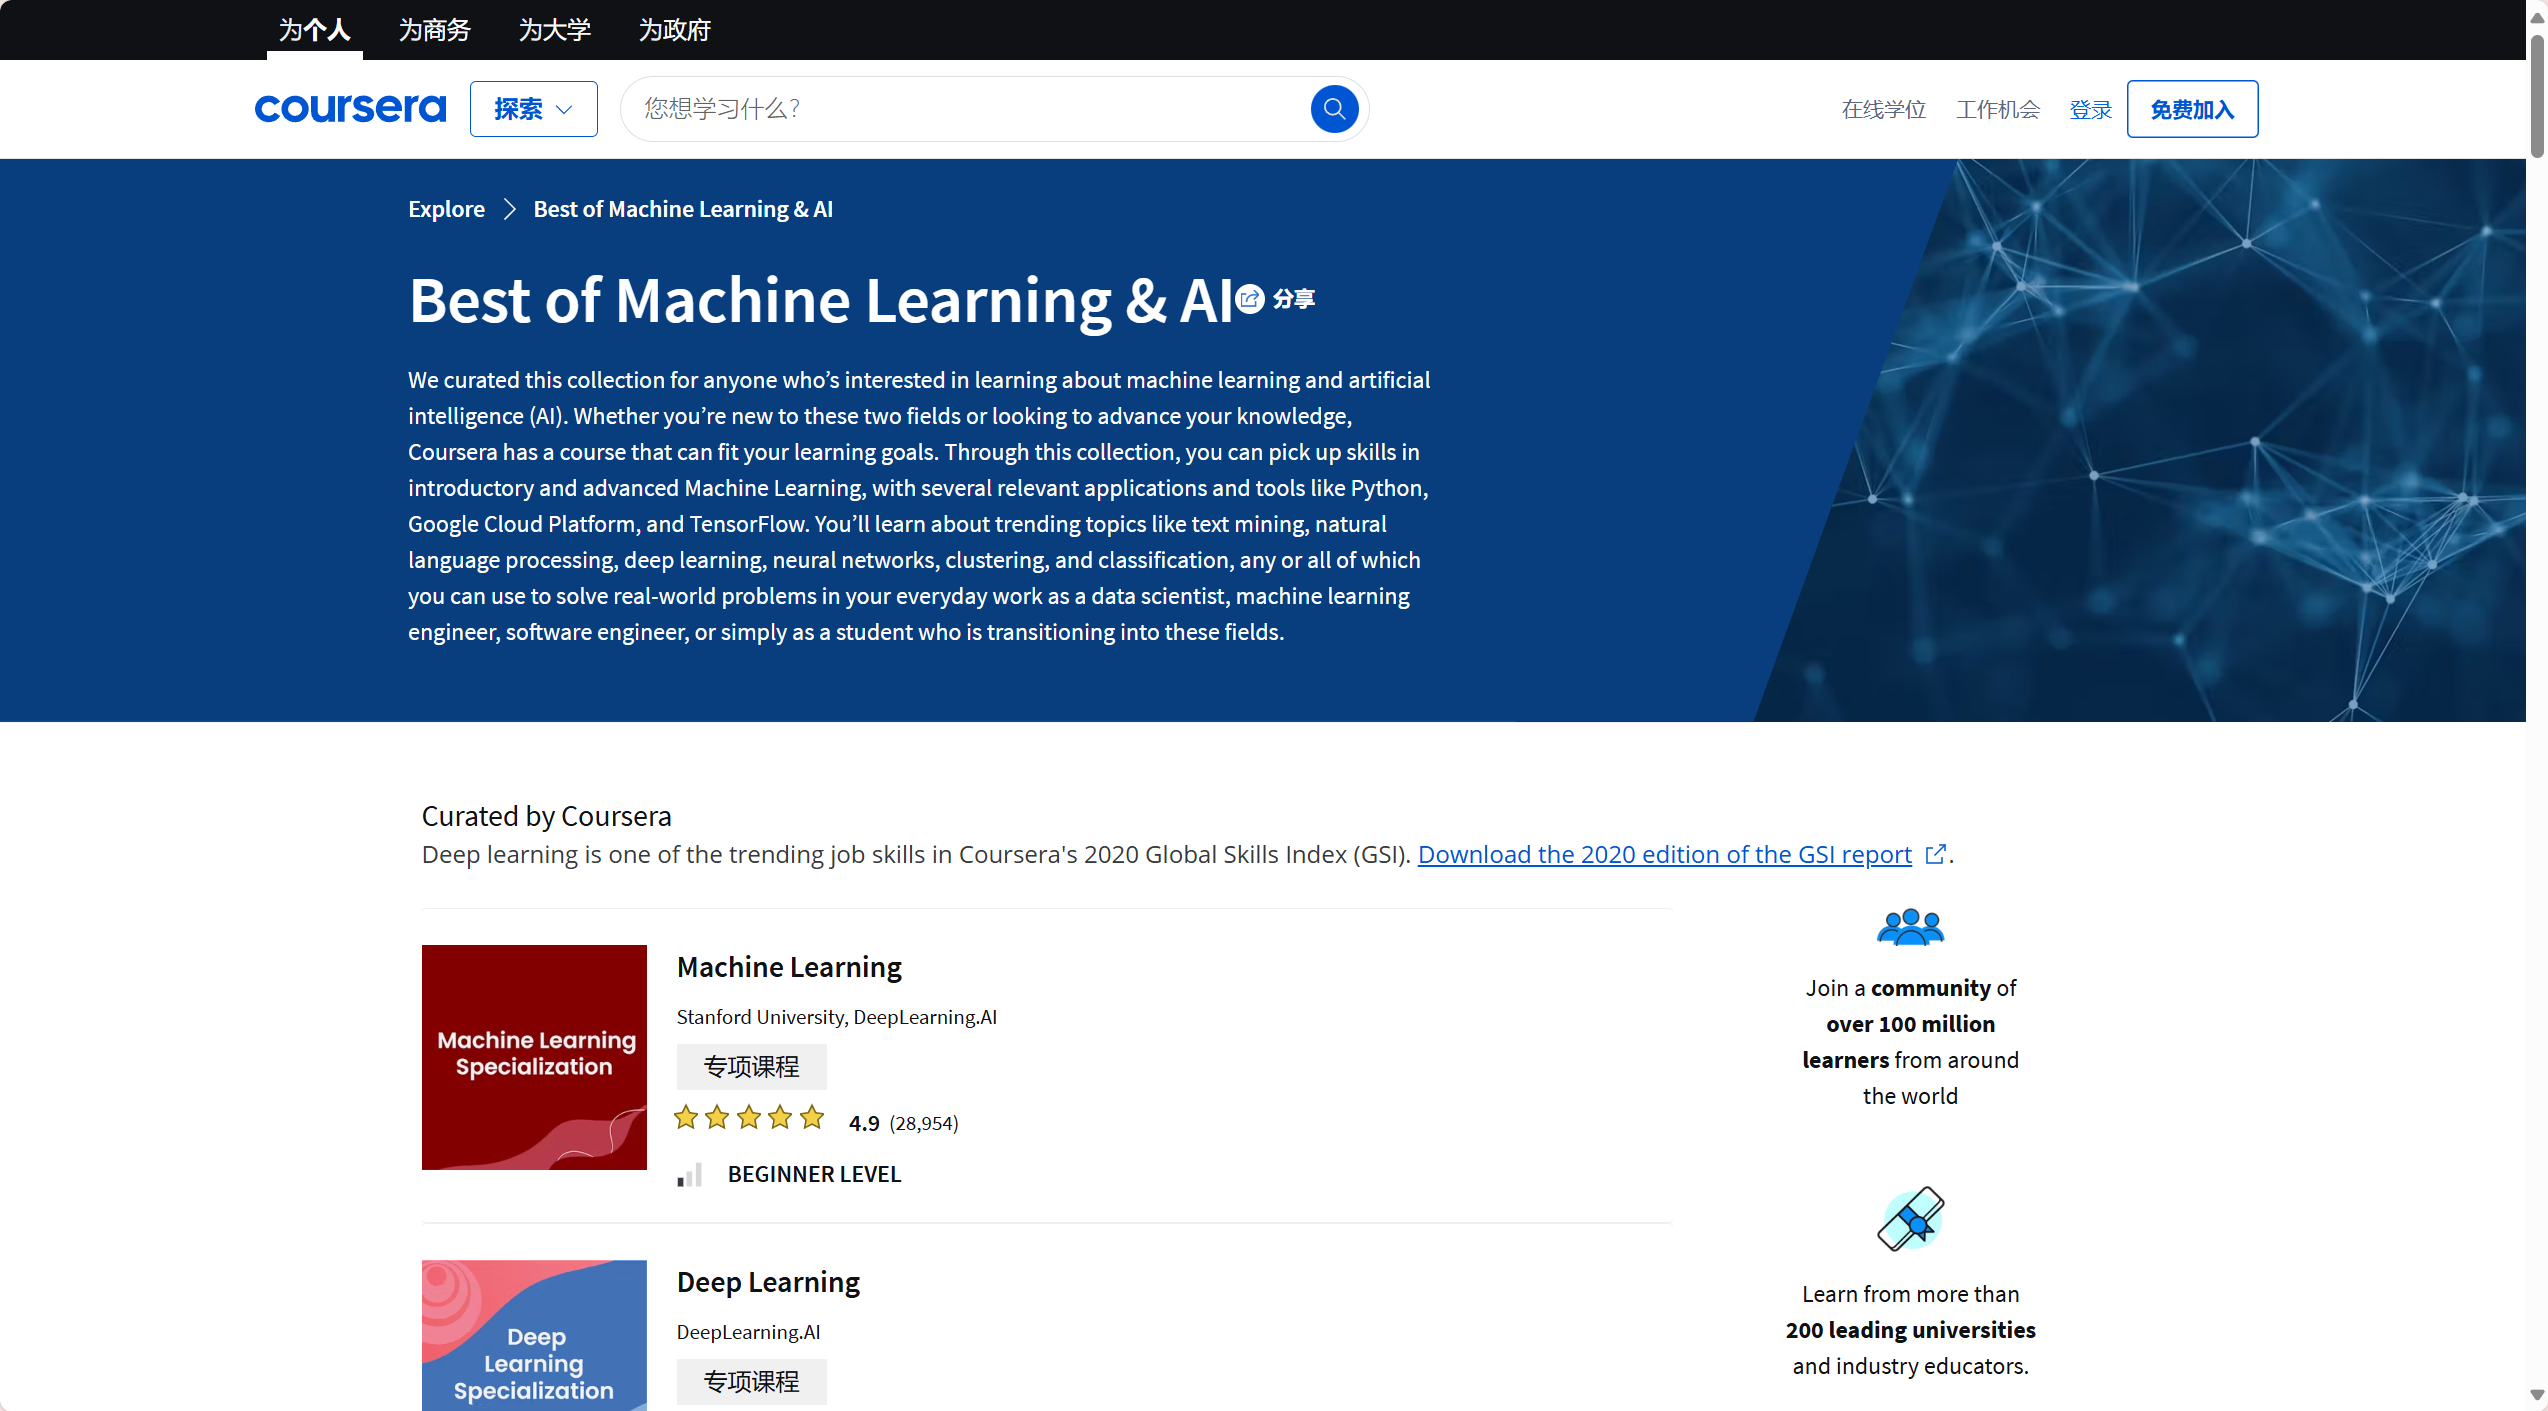Click the external-link icon after the GSI report link
This screenshot has width=2548, height=1411.
[x=1936, y=855]
